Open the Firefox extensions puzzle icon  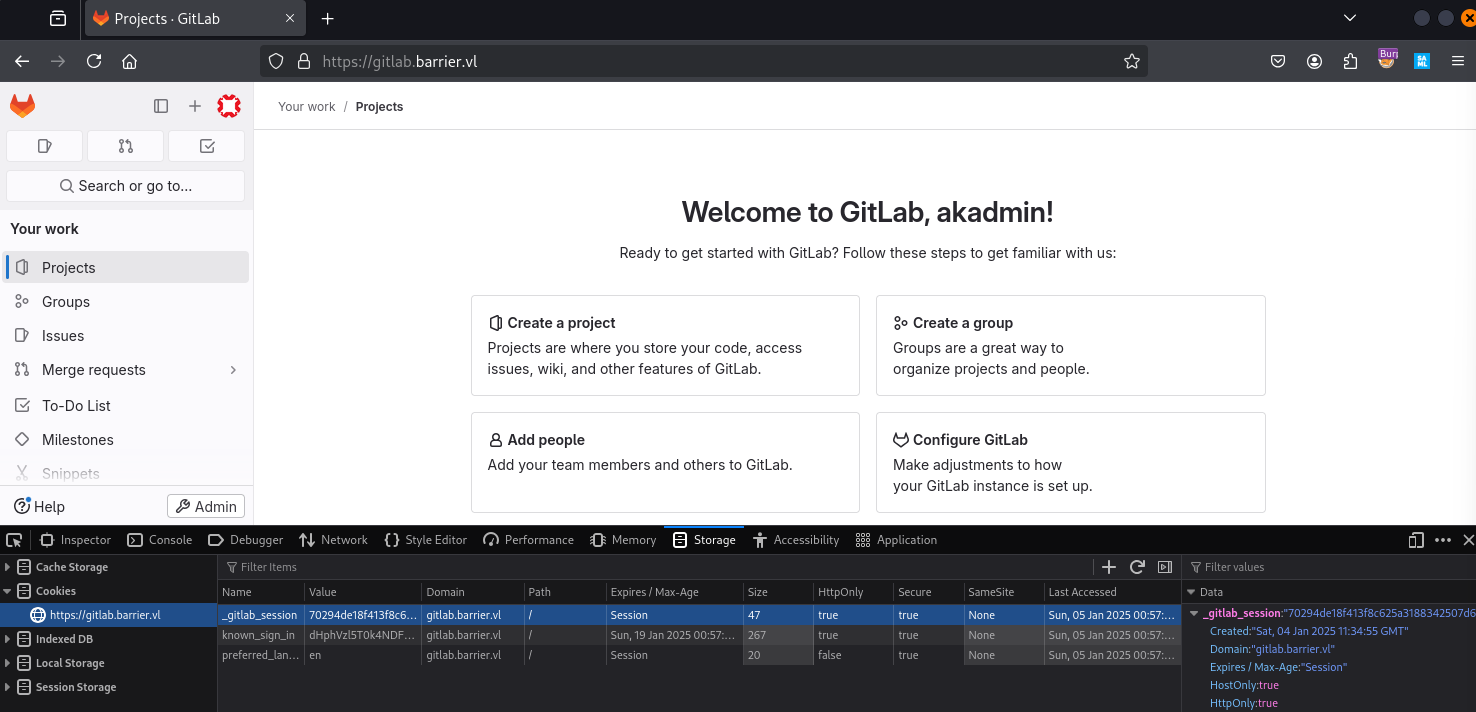coord(1351,61)
